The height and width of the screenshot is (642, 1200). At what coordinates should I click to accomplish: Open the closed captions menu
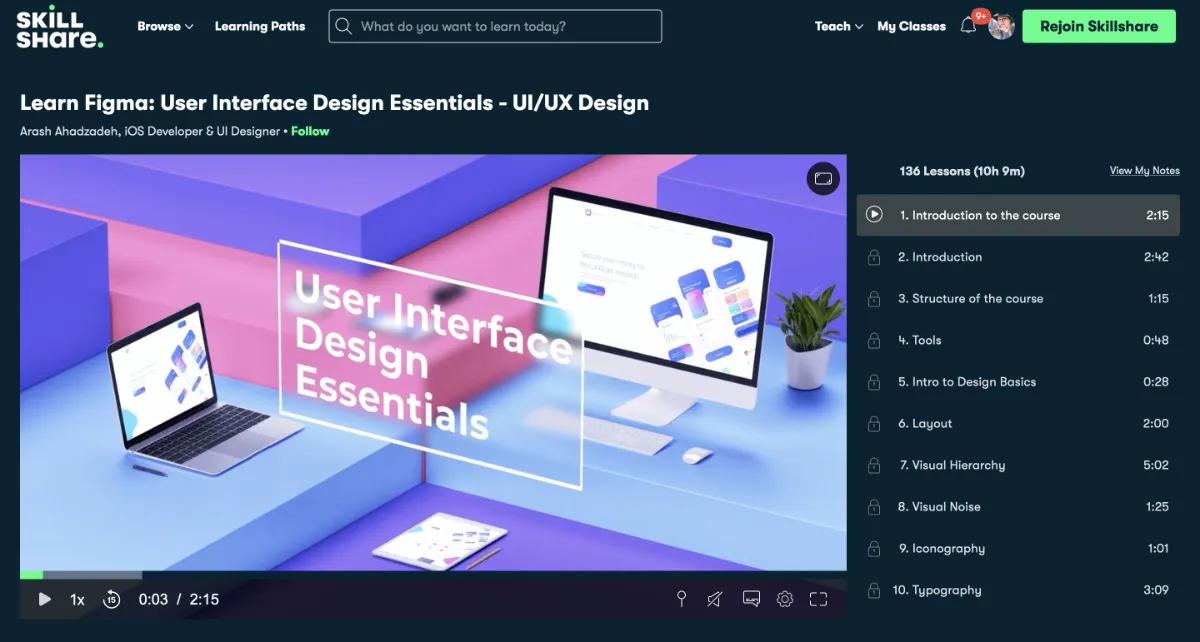coord(749,598)
